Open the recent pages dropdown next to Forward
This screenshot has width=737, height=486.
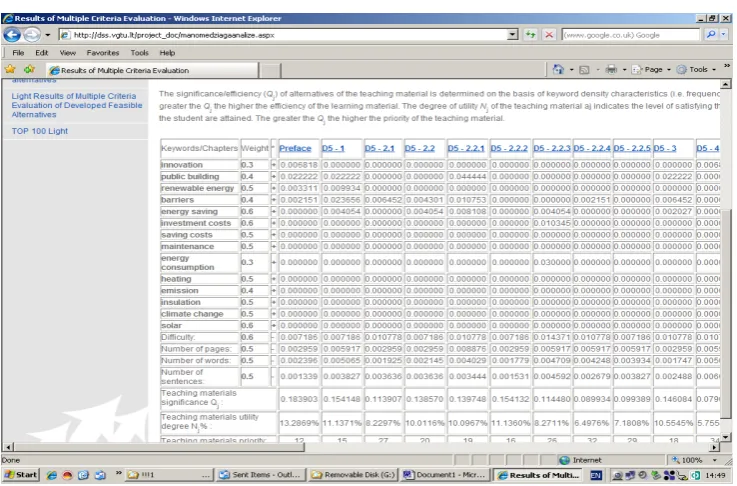(x=47, y=35)
